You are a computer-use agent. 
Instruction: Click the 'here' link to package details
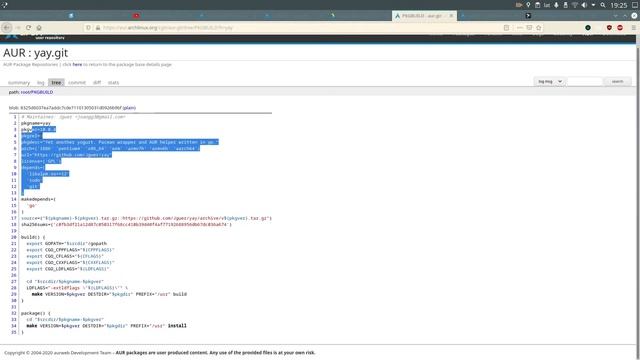coord(77,64)
